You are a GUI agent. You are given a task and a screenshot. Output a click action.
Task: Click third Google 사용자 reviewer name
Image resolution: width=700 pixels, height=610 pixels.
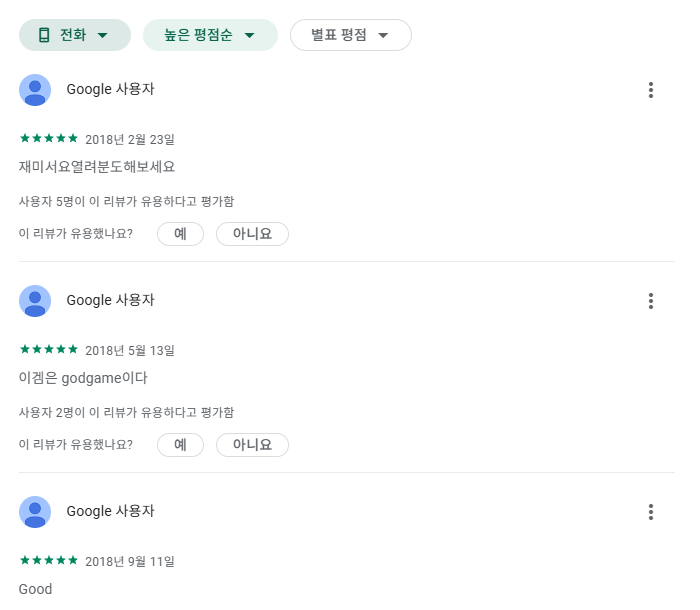coord(110,511)
